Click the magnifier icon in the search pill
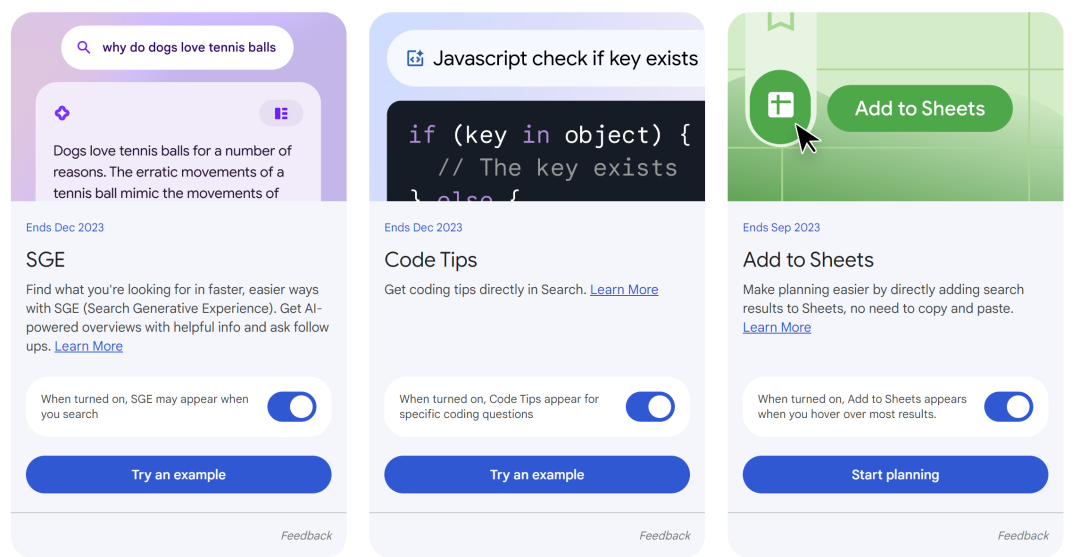 pos(84,47)
